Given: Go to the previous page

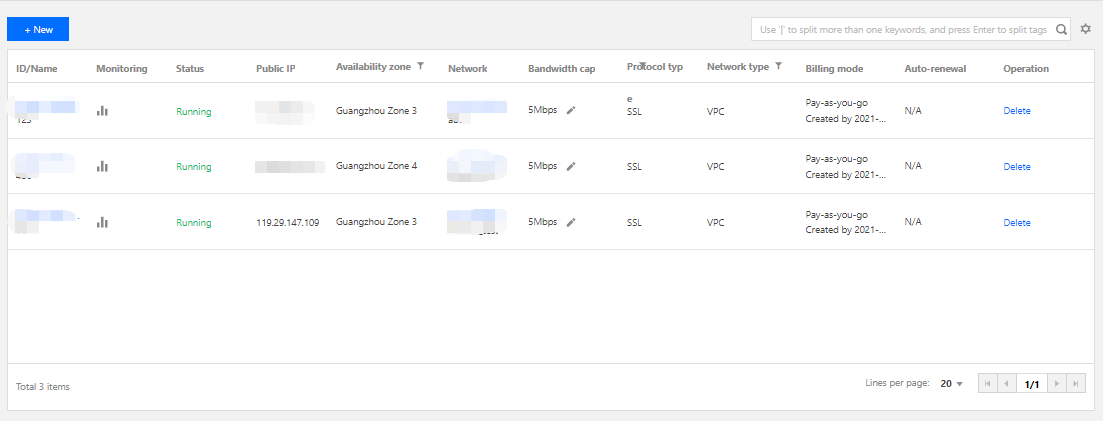Looking at the screenshot, I should (x=1006, y=383).
